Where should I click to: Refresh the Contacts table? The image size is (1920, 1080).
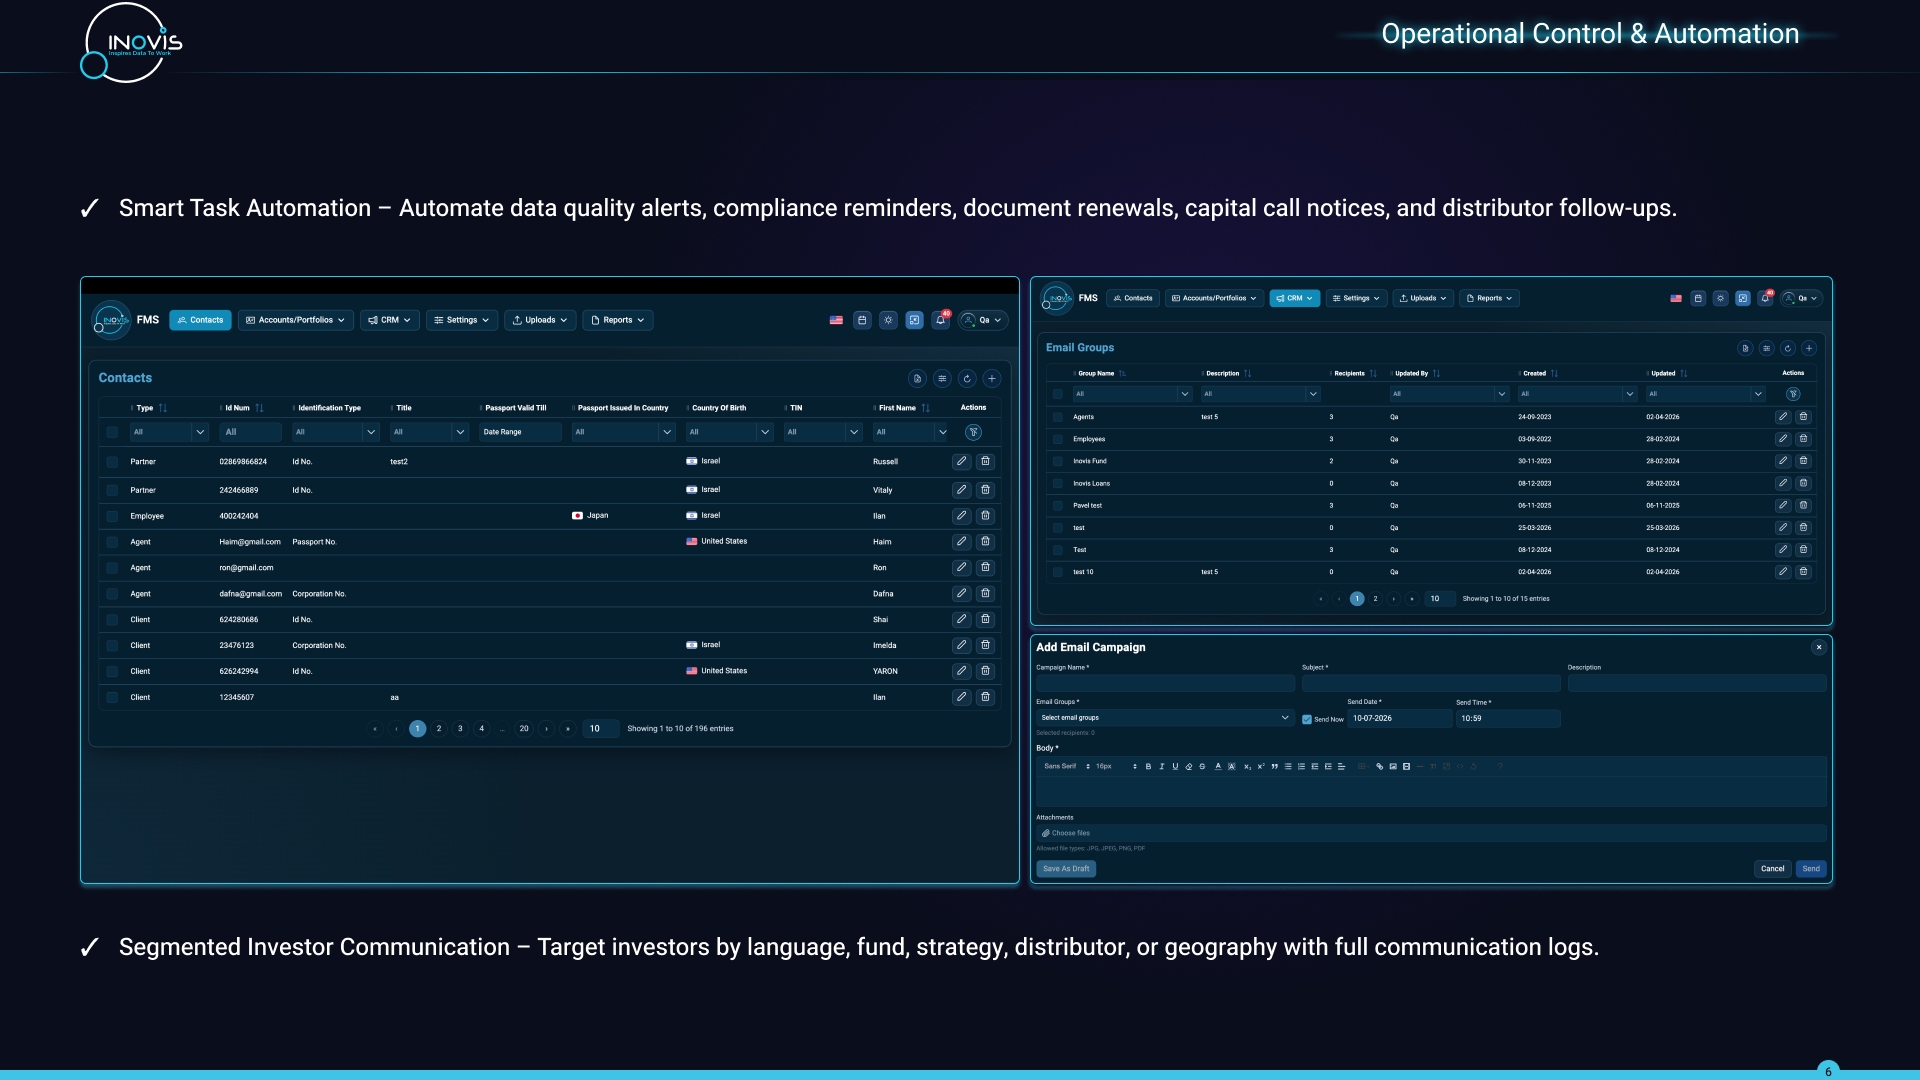click(x=967, y=379)
